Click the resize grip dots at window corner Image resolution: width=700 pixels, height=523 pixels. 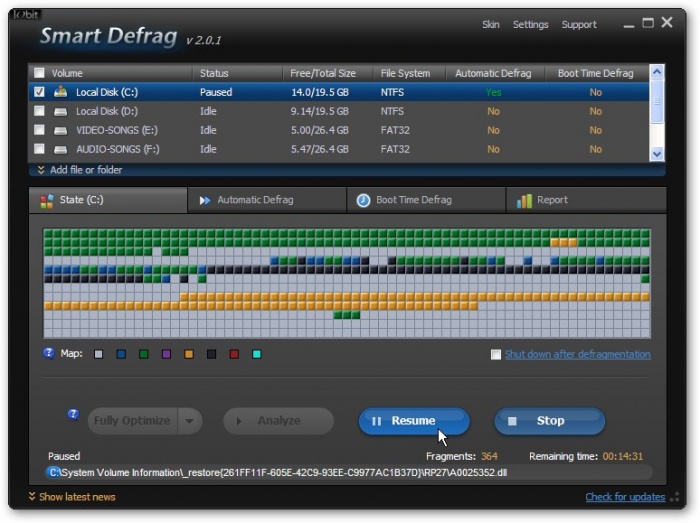click(x=675, y=497)
